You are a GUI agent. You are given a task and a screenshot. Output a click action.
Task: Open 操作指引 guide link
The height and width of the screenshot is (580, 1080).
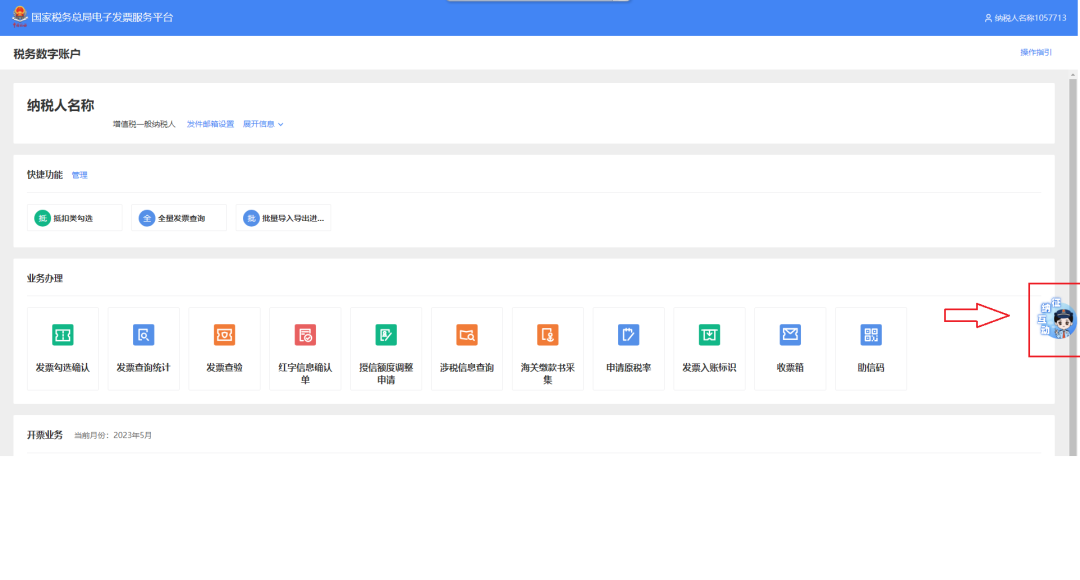point(1035,52)
